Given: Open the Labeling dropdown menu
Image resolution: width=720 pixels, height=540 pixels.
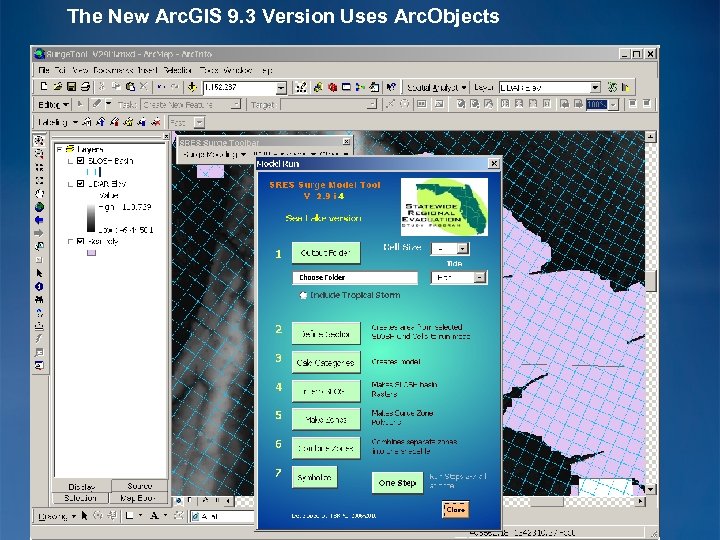Looking at the screenshot, I should coord(58,122).
